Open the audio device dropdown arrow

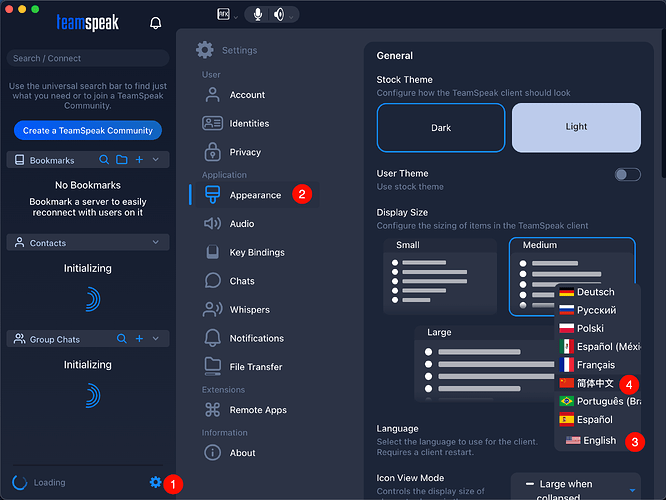pyautogui.click(x=291, y=17)
